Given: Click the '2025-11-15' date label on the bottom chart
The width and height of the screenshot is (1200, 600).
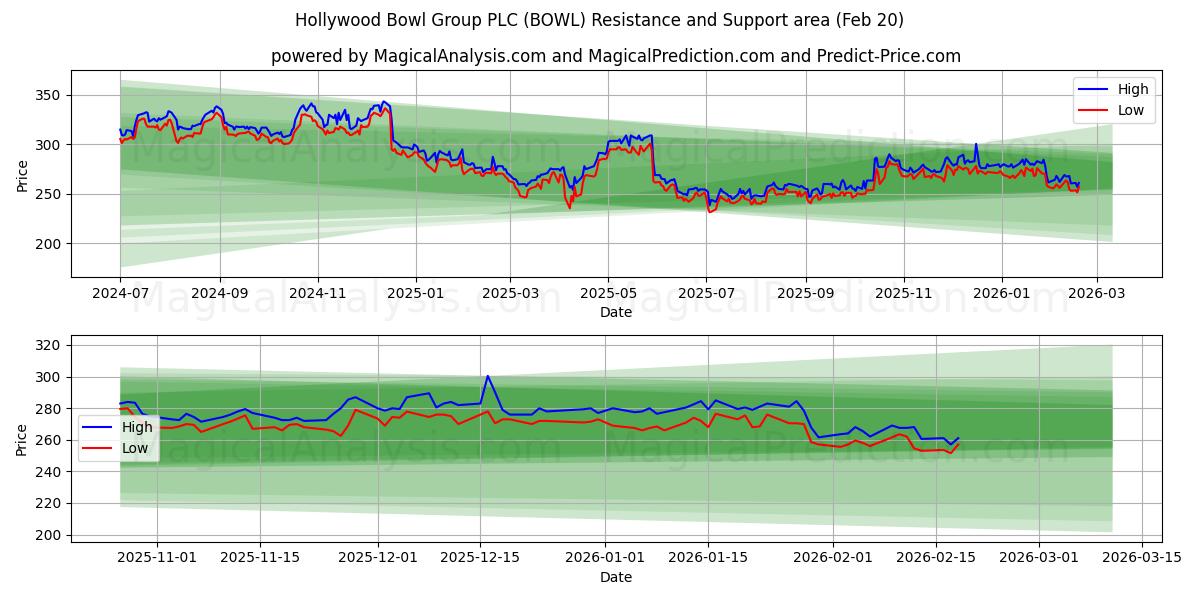Looking at the screenshot, I should coord(261,560).
